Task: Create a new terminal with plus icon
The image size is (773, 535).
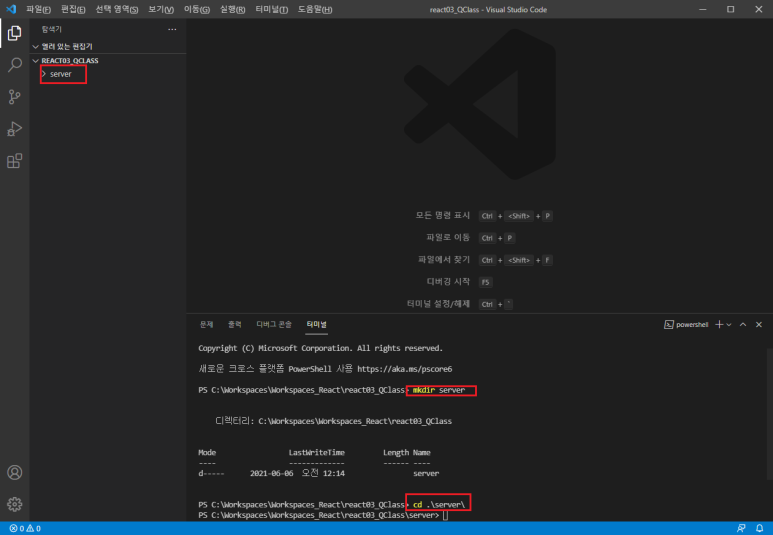Action: pyautogui.click(x=719, y=324)
